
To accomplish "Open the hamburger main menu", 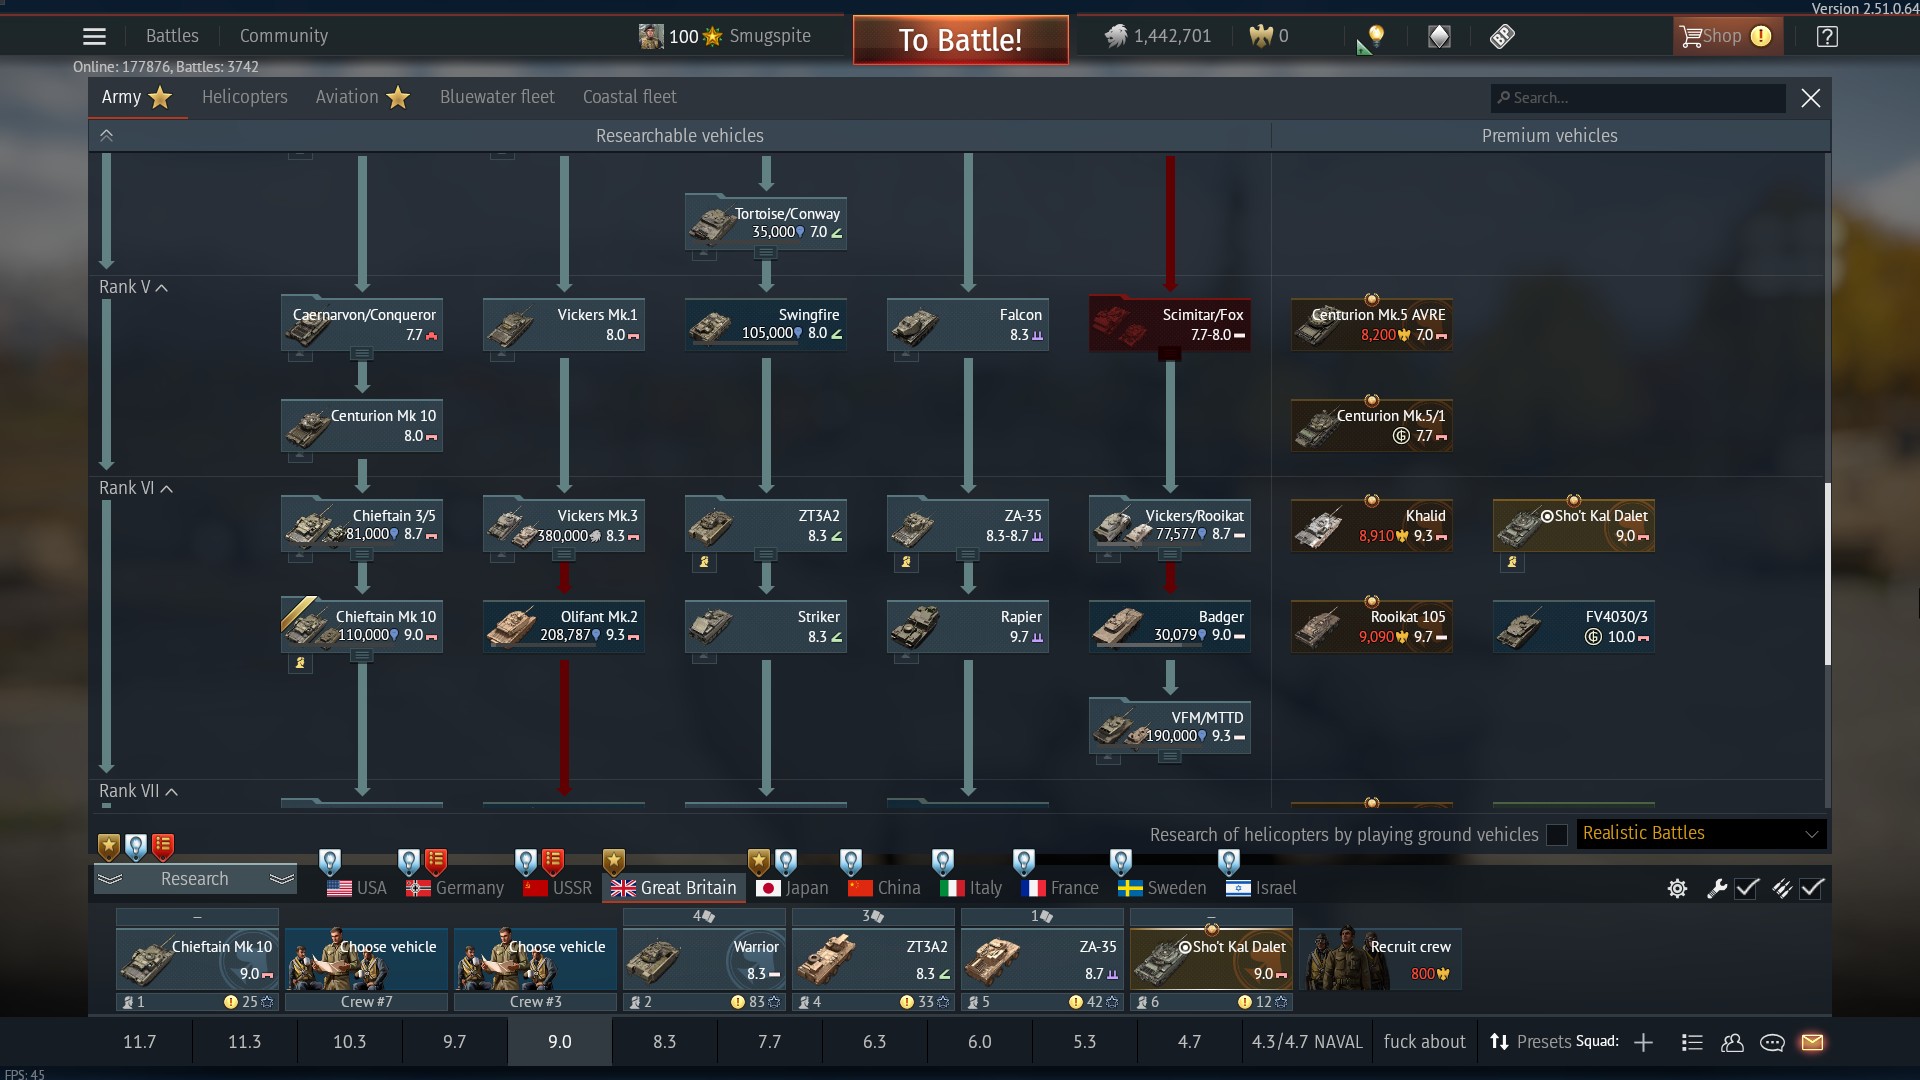I will (94, 37).
